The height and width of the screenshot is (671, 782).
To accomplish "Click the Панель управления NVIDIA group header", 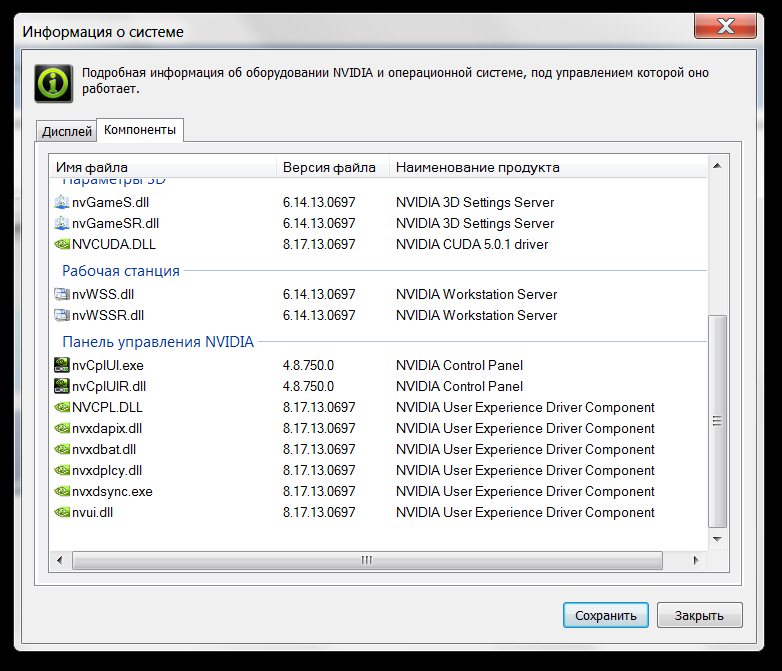I will (158, 342).
